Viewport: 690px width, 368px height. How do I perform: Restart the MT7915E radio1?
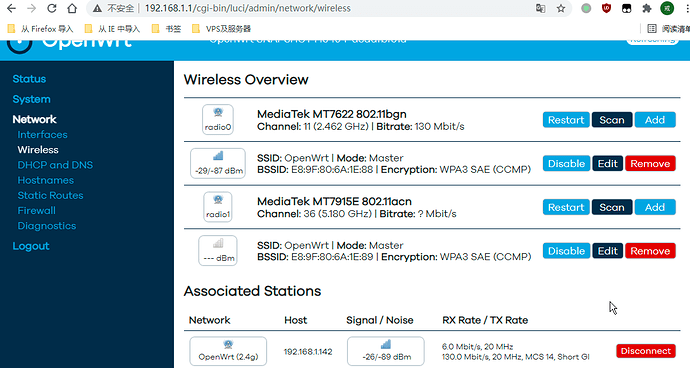click(x=566, y=207)
